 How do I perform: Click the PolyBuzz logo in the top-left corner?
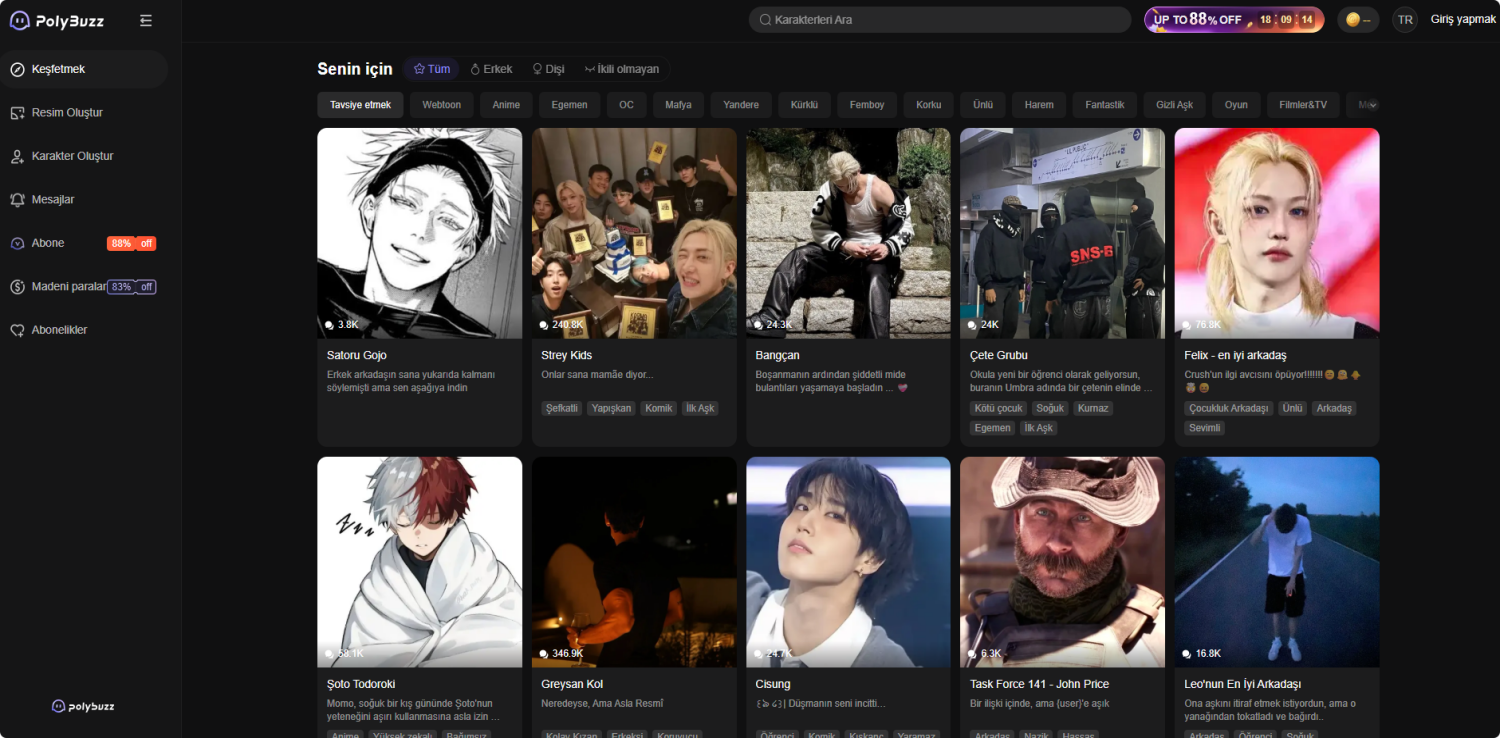(x=56, y=20)
